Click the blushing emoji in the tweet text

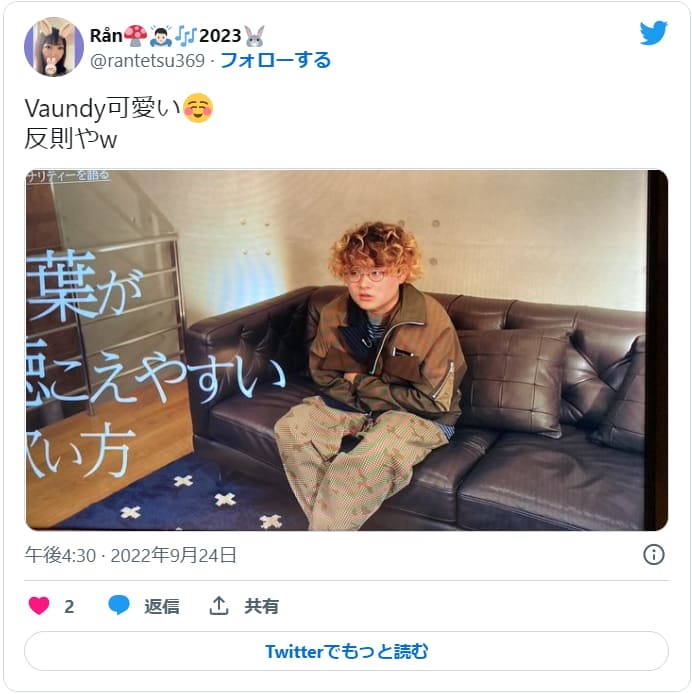coord(198,108)
